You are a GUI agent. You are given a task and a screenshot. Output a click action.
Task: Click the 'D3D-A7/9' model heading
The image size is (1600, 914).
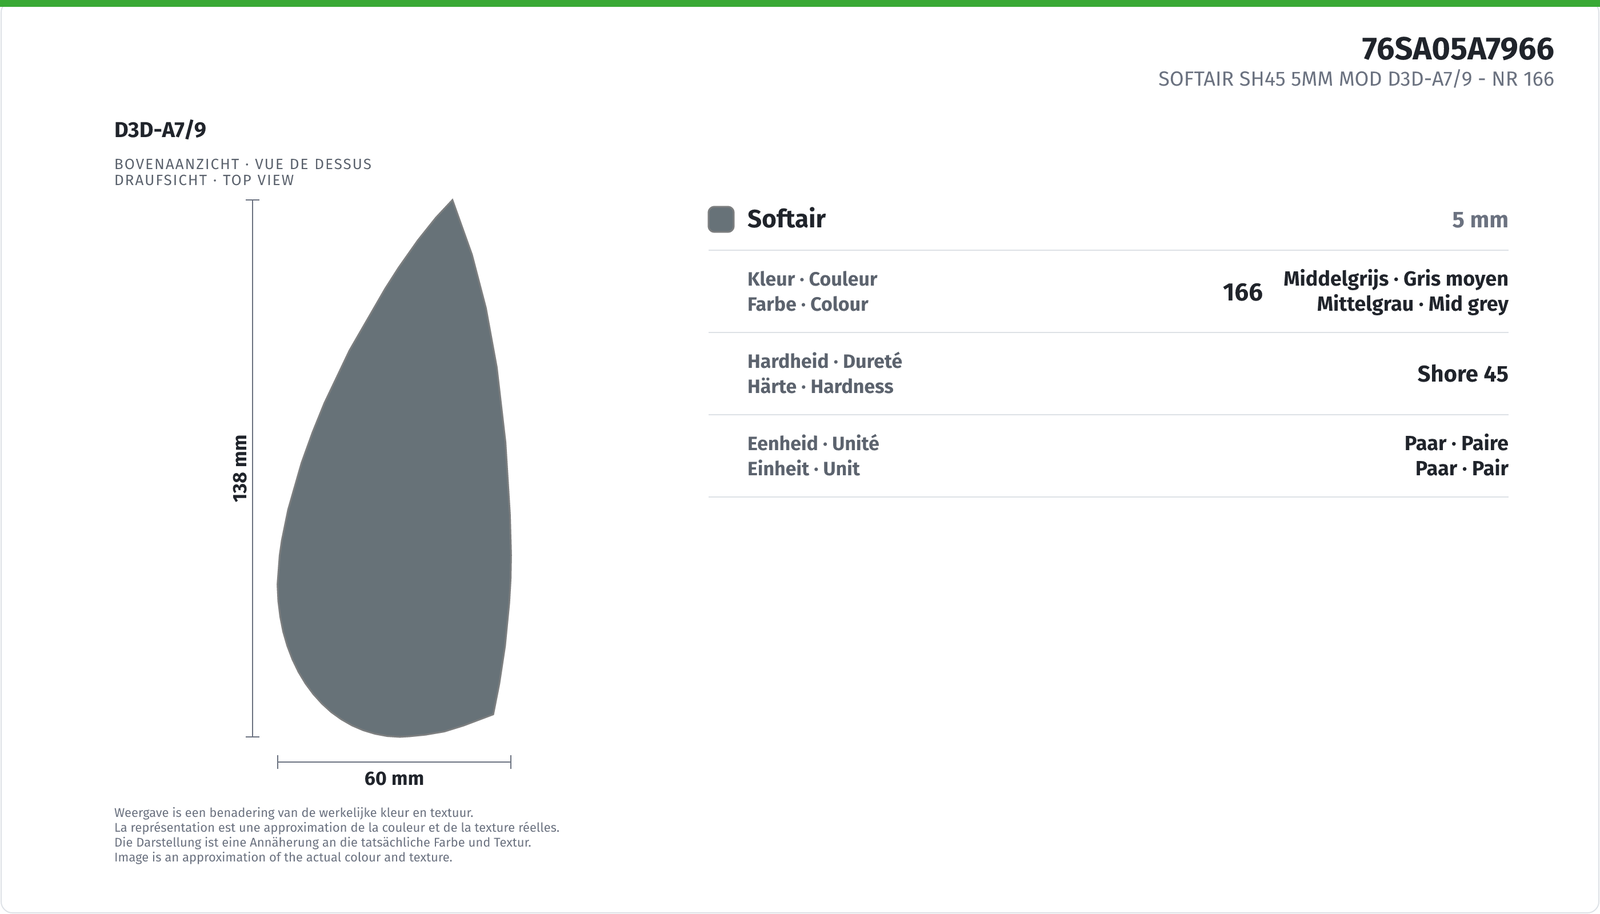pos(160,130)
